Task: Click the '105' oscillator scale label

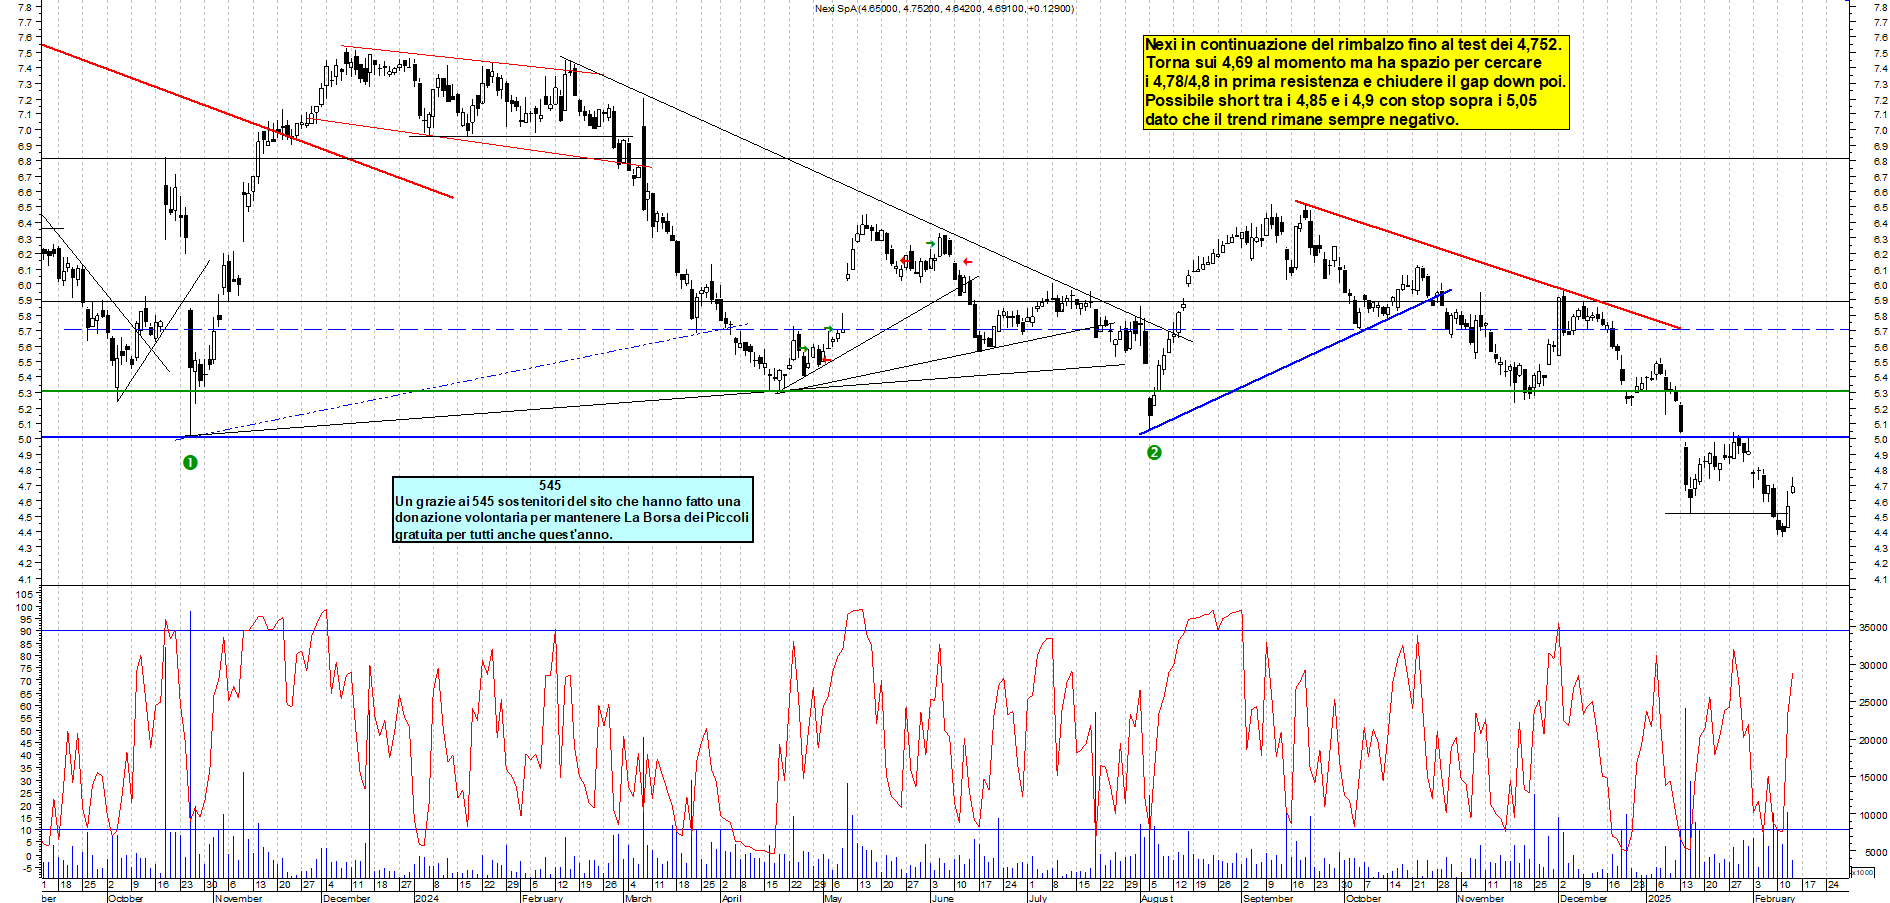Action: 24,594
